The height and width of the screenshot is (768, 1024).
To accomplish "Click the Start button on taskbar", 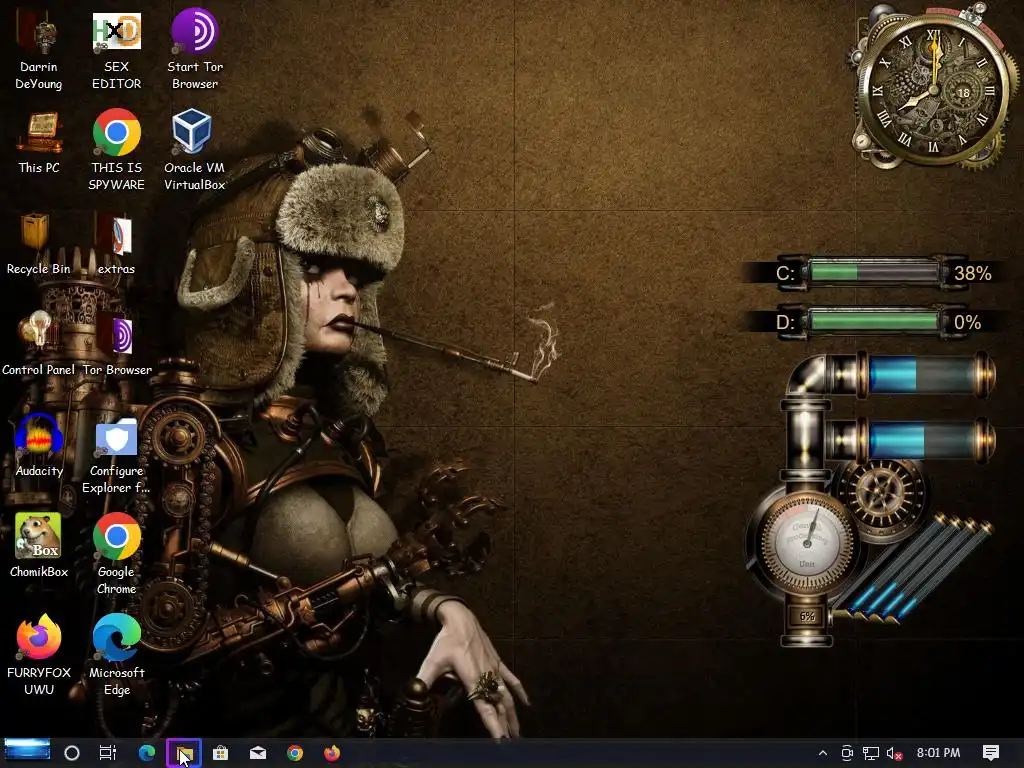I will point(27,750).
